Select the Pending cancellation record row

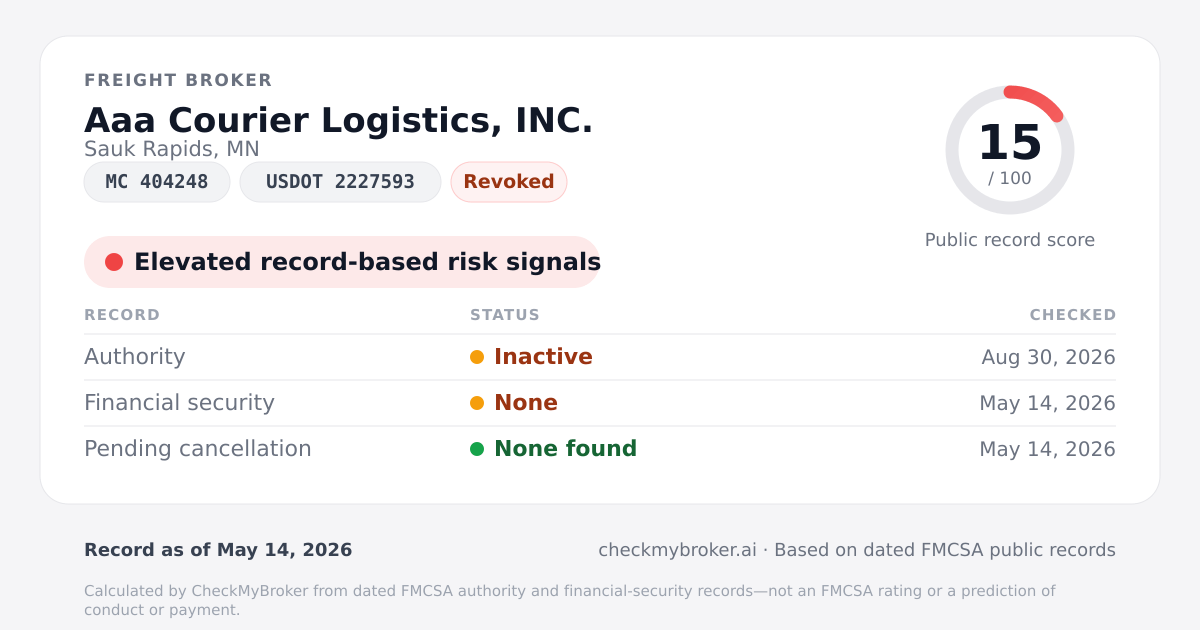pyautogui.click(x=600, y=449)
